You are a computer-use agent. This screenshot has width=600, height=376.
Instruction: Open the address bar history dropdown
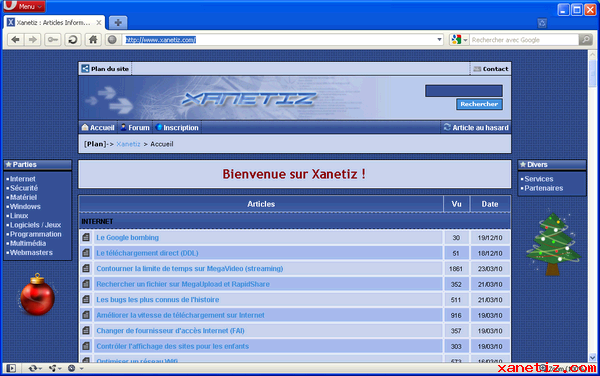click(x=439, y=40)
